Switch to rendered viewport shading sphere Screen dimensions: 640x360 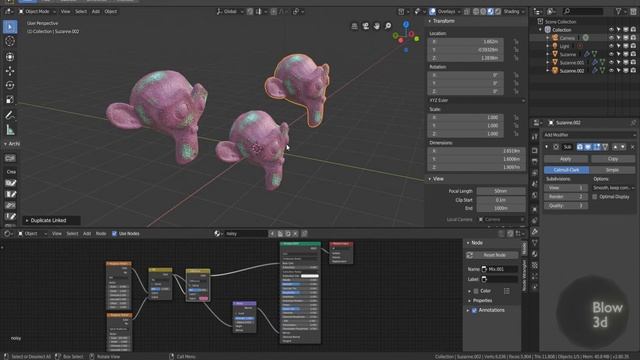[x=498, y=11]
